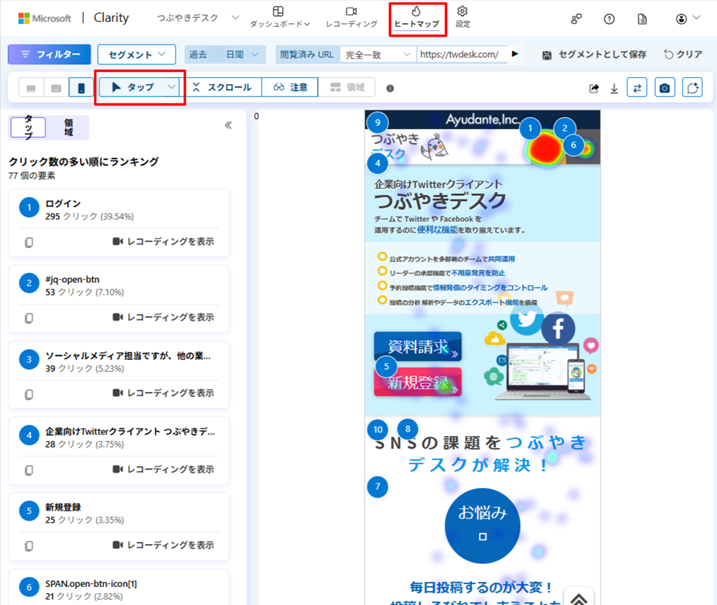717x605 pixels.
Task: Select the desktop device view icon
Action: click(31, 87)
